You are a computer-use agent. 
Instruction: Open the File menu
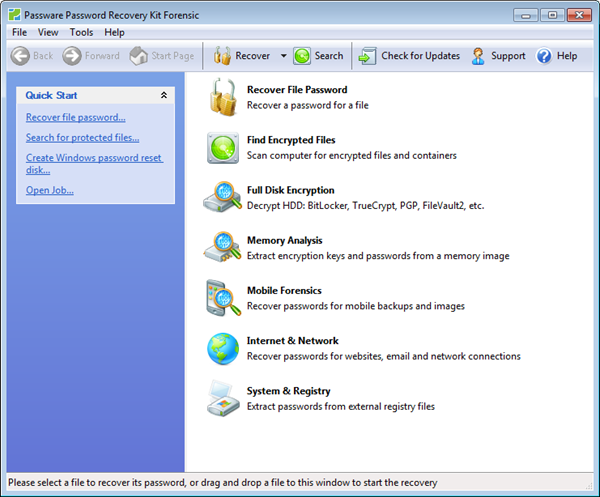tap(20, 32)
